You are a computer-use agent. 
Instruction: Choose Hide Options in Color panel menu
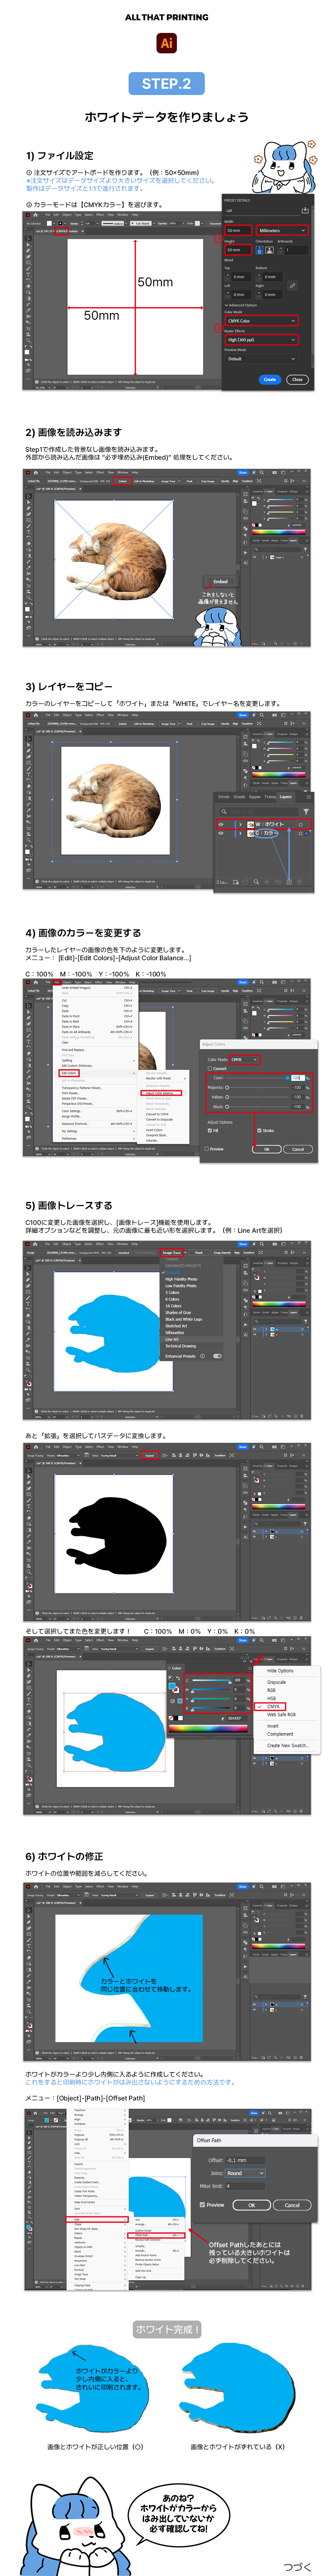[x=280, y=1671]
